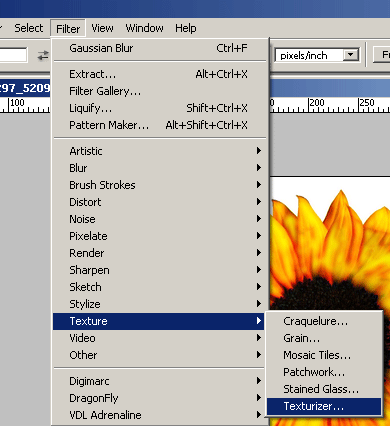Choose Mosaic Tiles... texture filter

[x=324, y=355]
